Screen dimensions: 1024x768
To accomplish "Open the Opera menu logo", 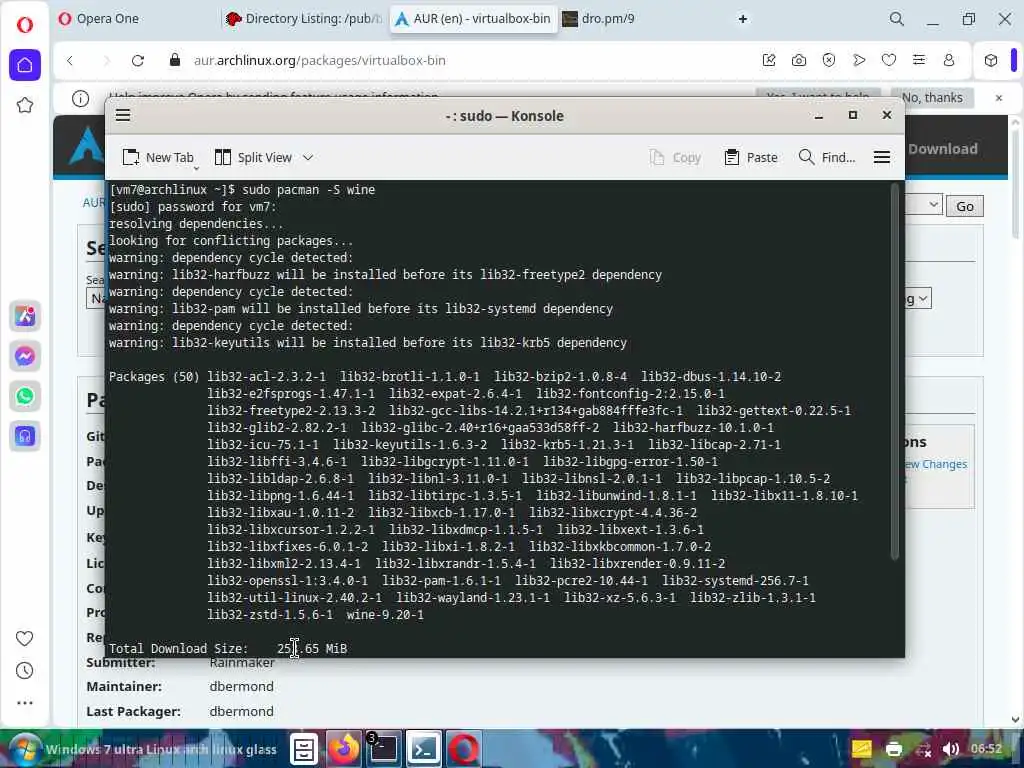I will point(25,25).
